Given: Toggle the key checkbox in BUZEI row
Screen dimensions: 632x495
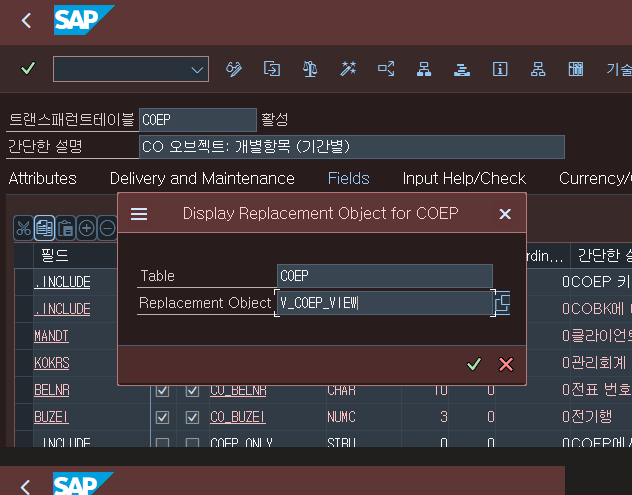Looking at the screenshot, I should pos(162,417).
